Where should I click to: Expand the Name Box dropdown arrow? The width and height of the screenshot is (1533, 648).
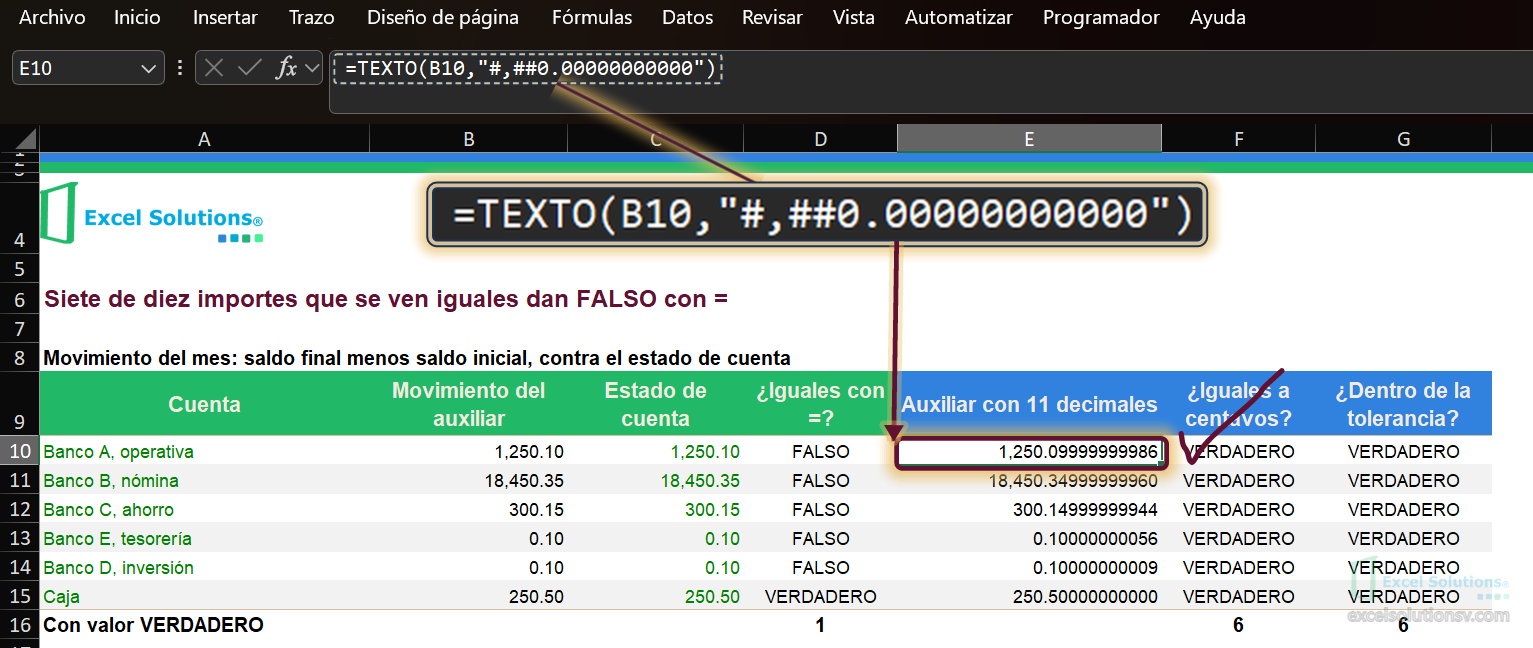tap(150, 69)
